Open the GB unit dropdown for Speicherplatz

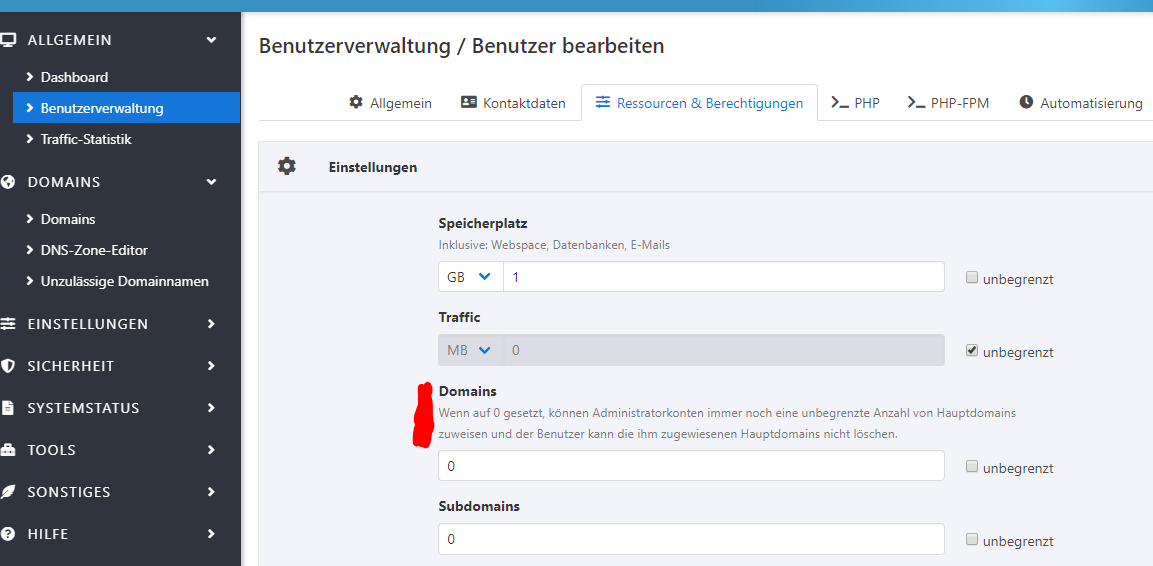(470, 277)
